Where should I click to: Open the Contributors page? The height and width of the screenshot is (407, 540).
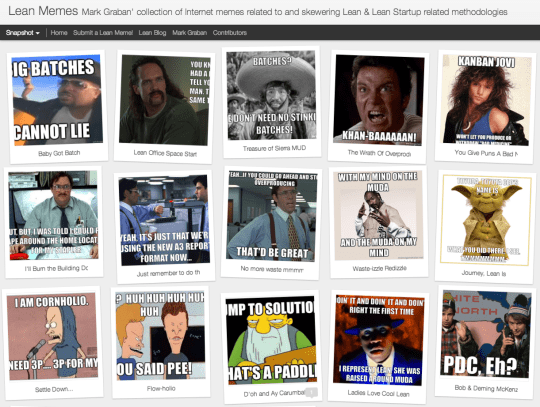click(230, 33)
